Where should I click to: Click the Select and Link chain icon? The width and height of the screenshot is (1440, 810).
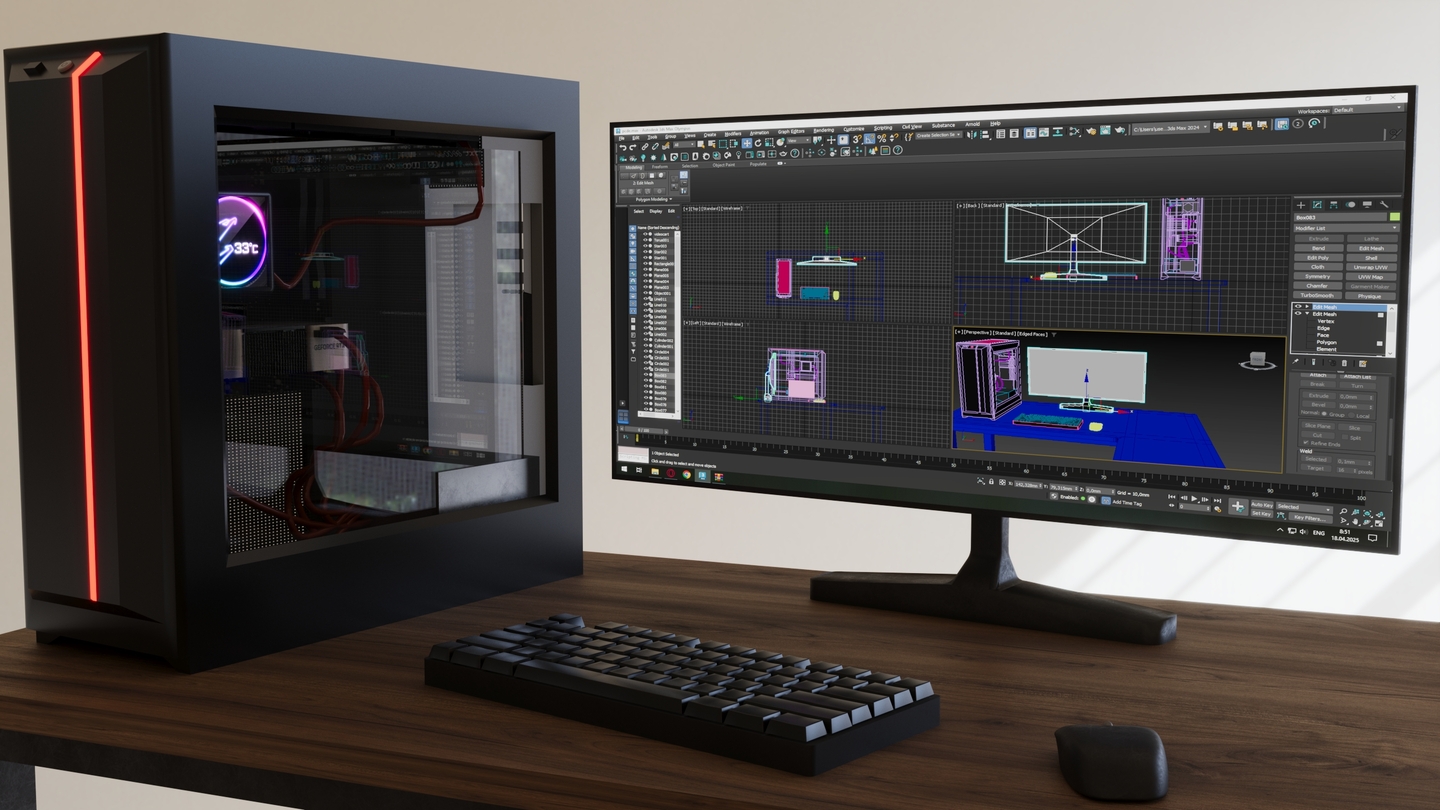(x=644, y=146)
